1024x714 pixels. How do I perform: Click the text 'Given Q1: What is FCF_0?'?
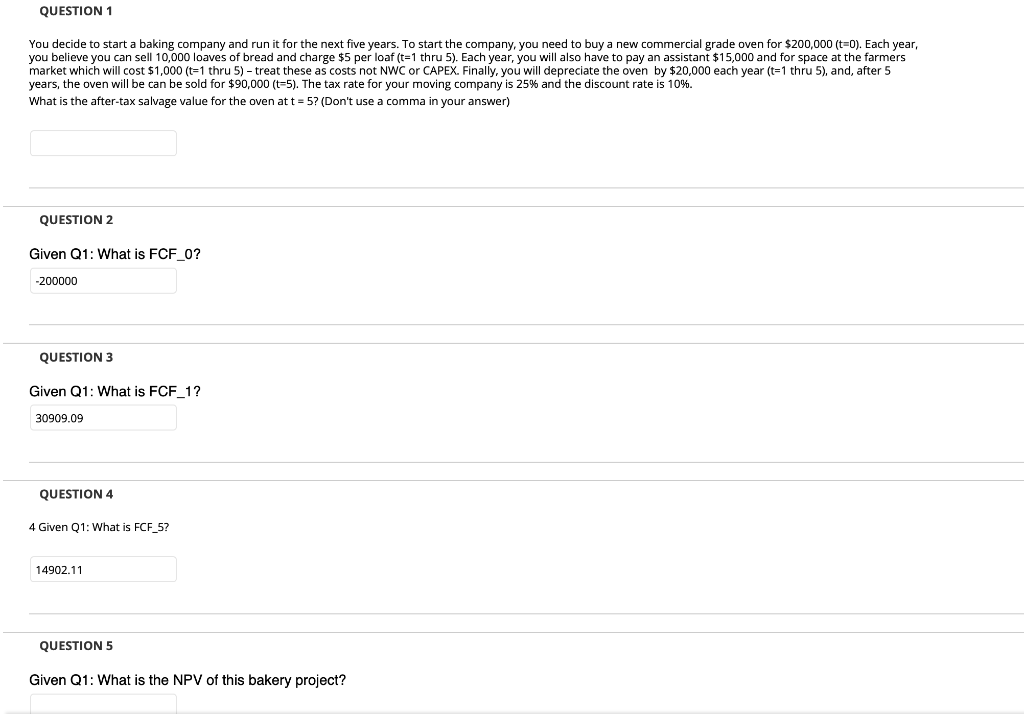pos(114,254)
